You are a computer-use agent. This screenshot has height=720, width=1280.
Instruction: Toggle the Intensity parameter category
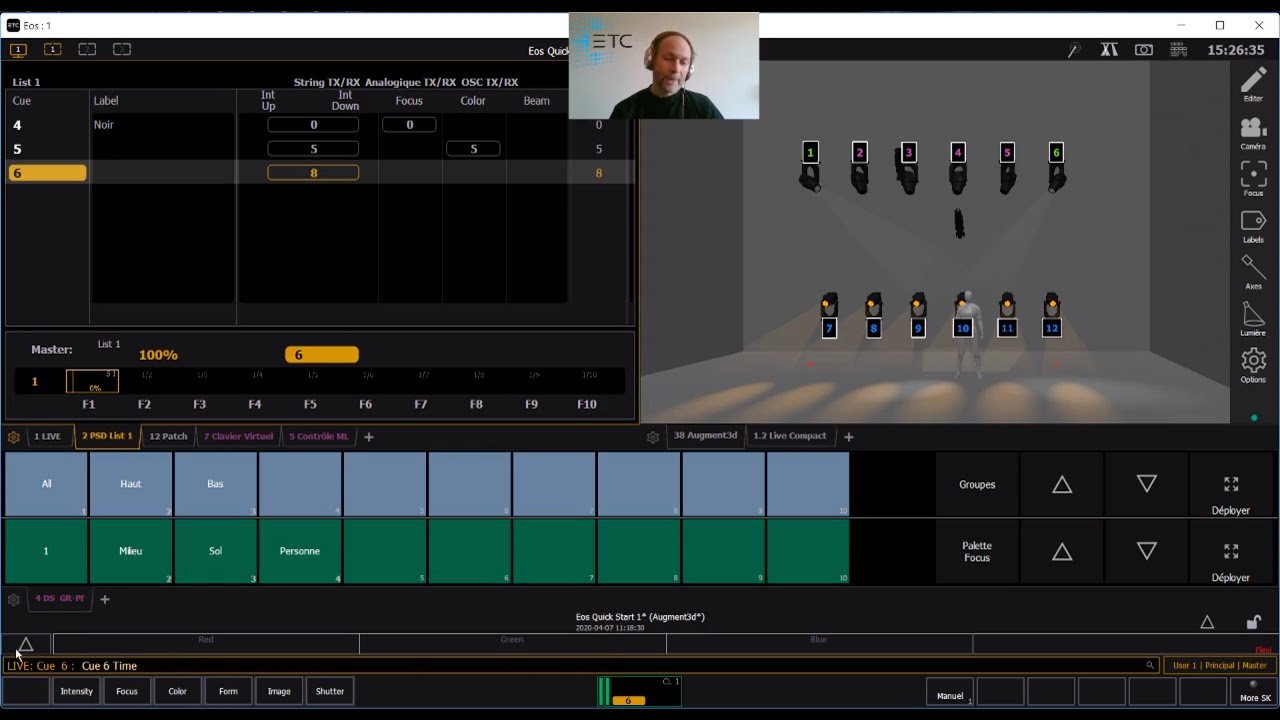click(x=76, y=691)
